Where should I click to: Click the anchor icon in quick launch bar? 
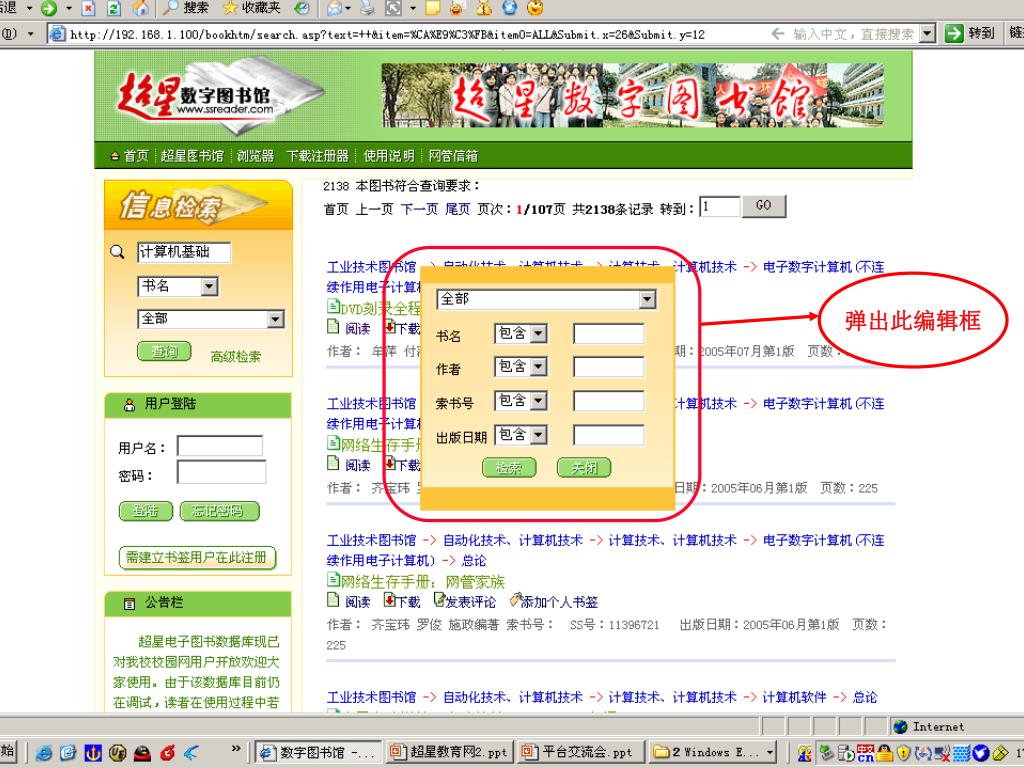click(x=93, y=752)
